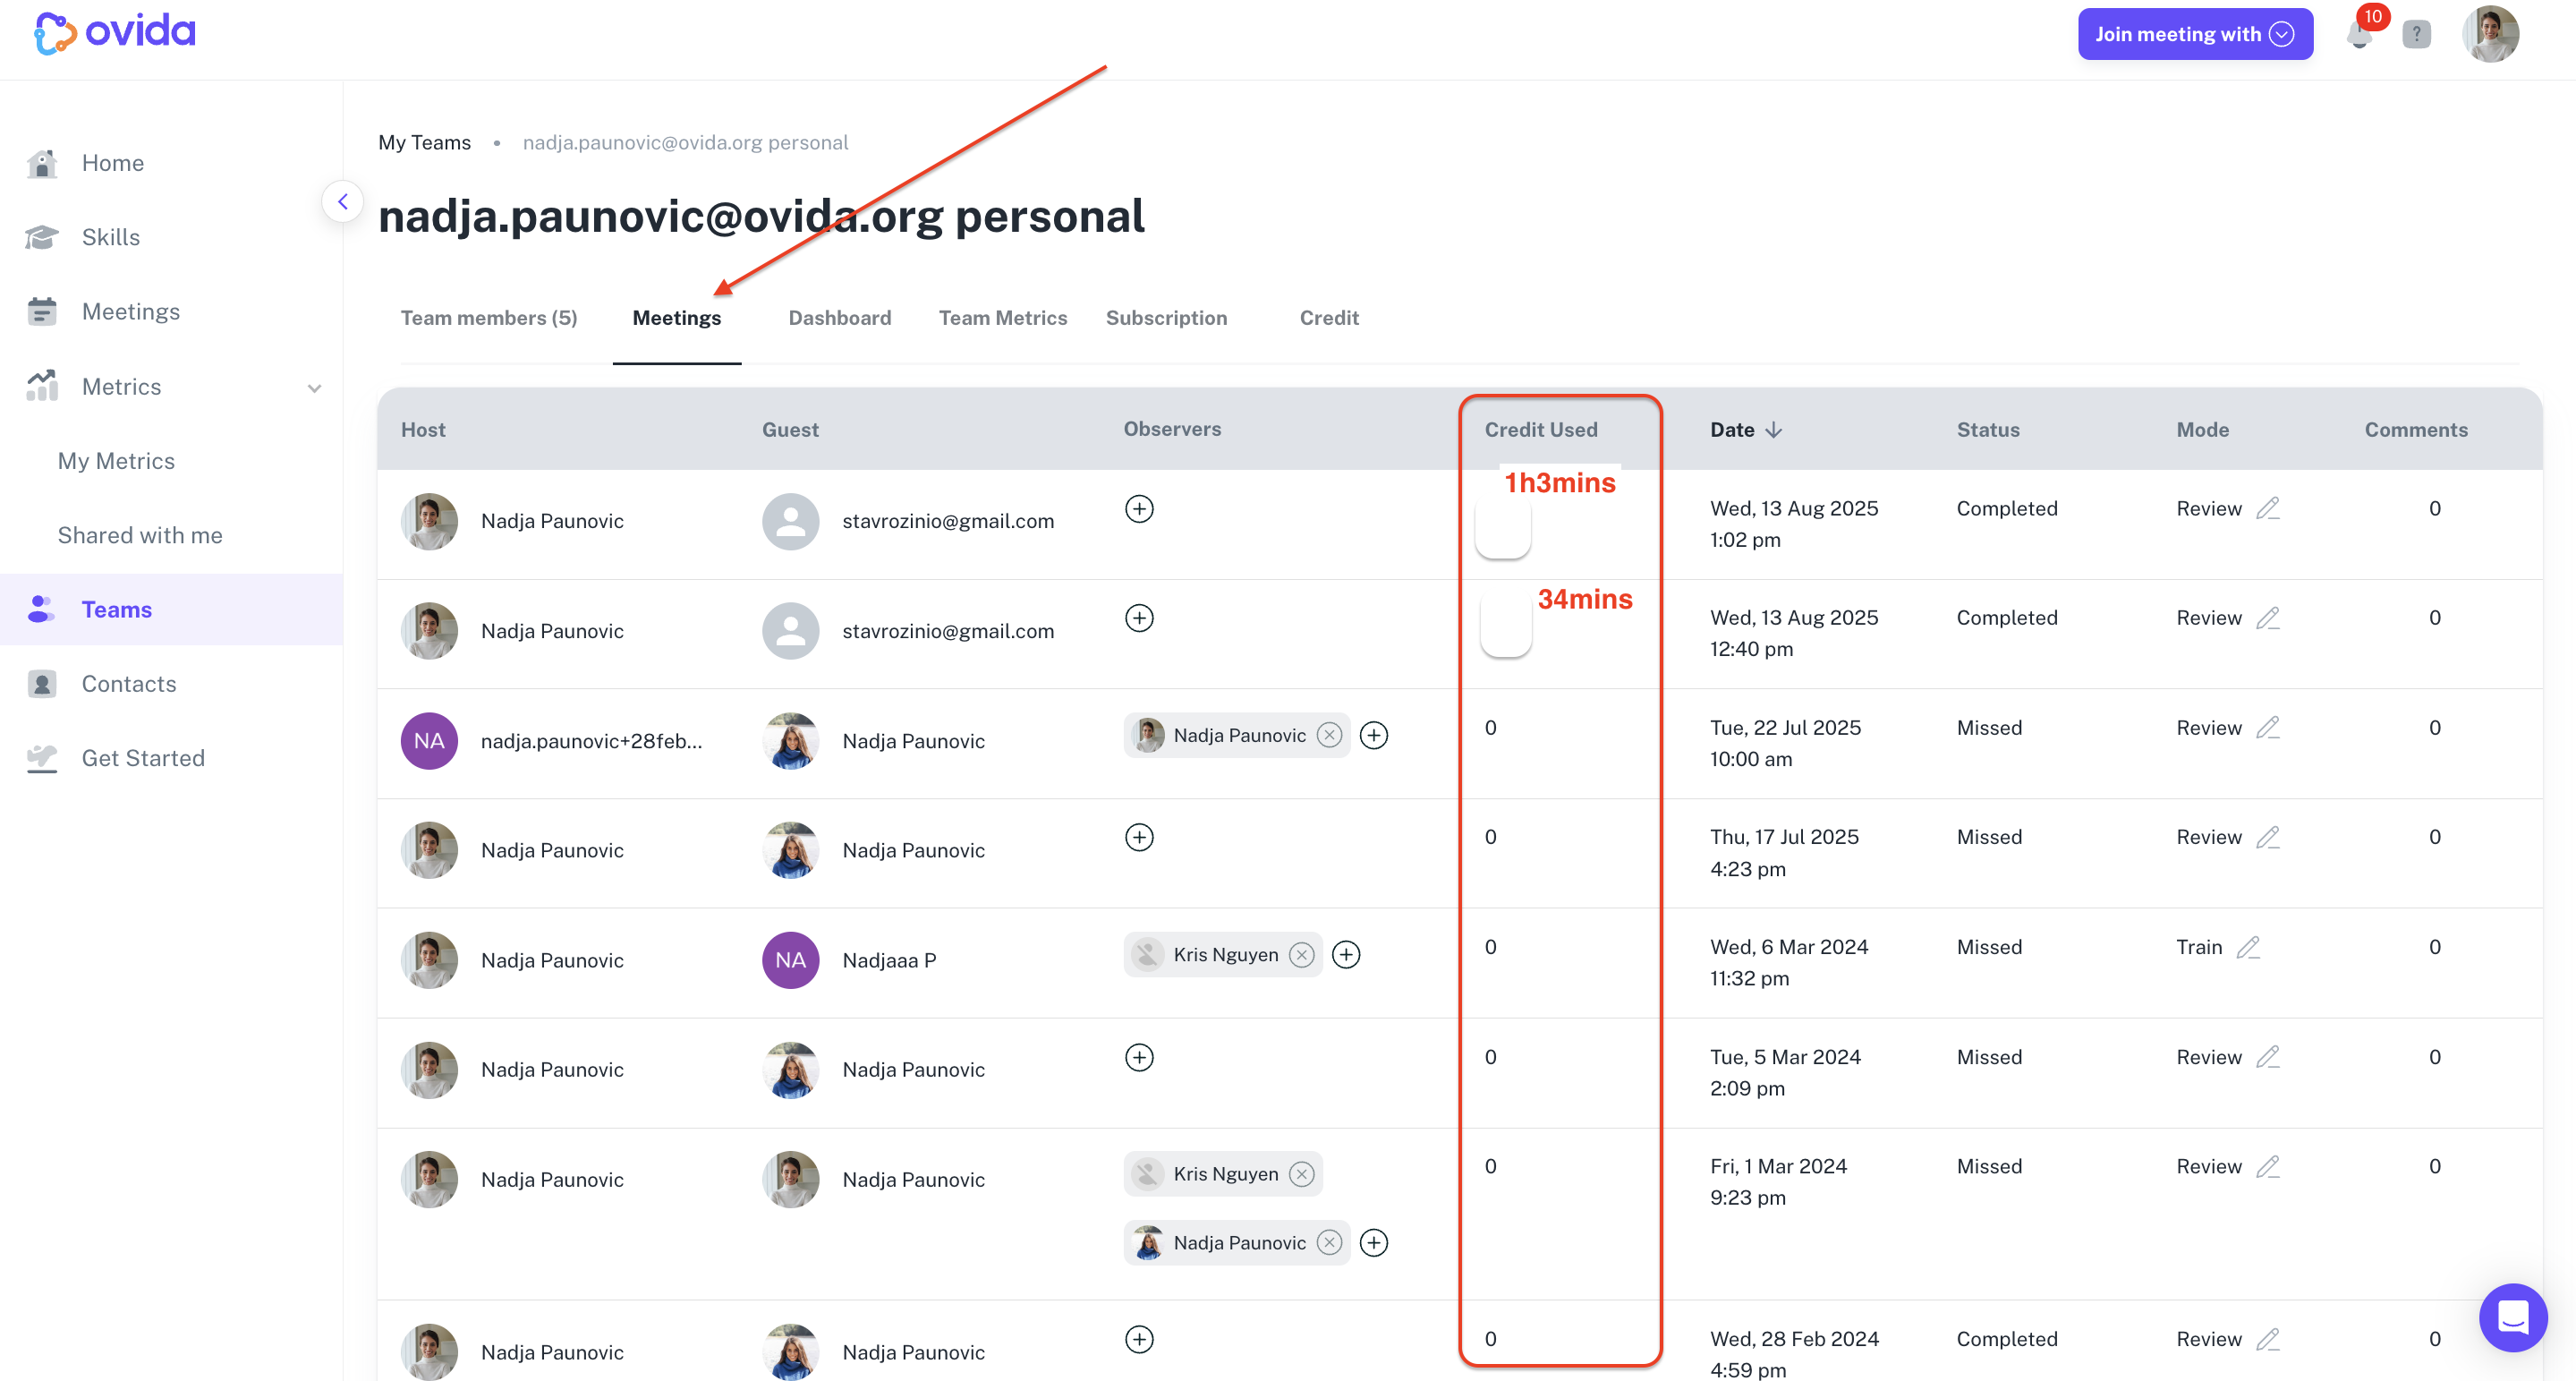
Task: Switch to Team members (5) tab
Action: [489, 318]
